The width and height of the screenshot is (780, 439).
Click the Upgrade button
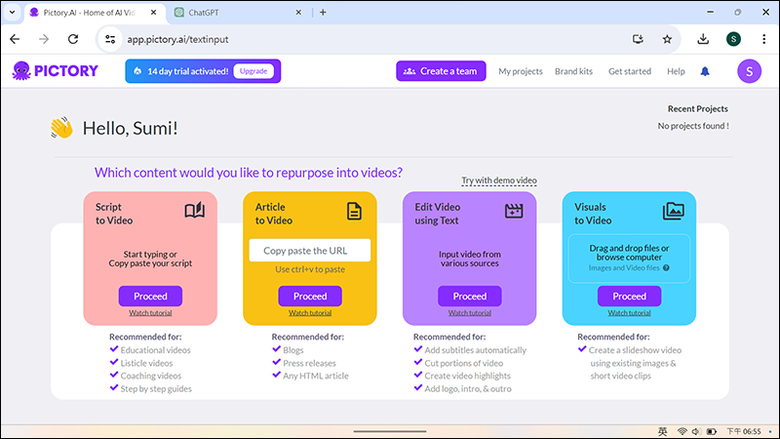click(254, 71)
